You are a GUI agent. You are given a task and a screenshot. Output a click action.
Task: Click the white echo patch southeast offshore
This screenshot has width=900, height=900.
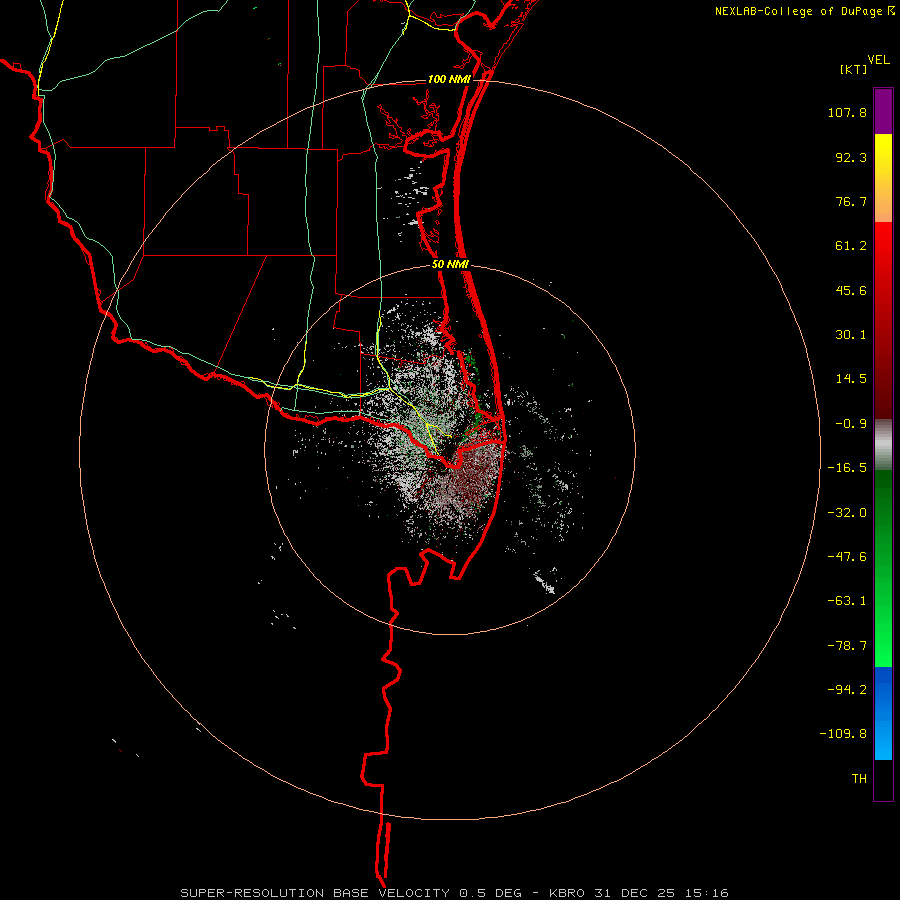coord(544,581)
